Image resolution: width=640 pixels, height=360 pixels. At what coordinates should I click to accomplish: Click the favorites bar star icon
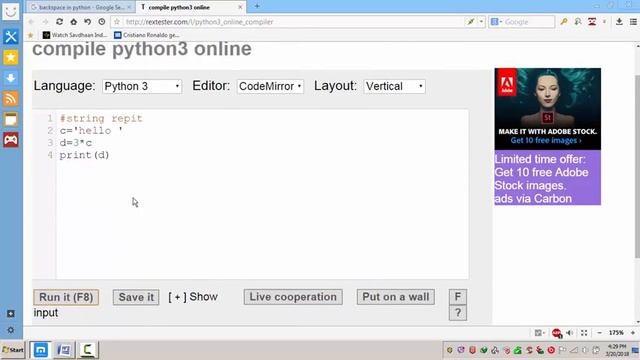click(x=30, y=36)
